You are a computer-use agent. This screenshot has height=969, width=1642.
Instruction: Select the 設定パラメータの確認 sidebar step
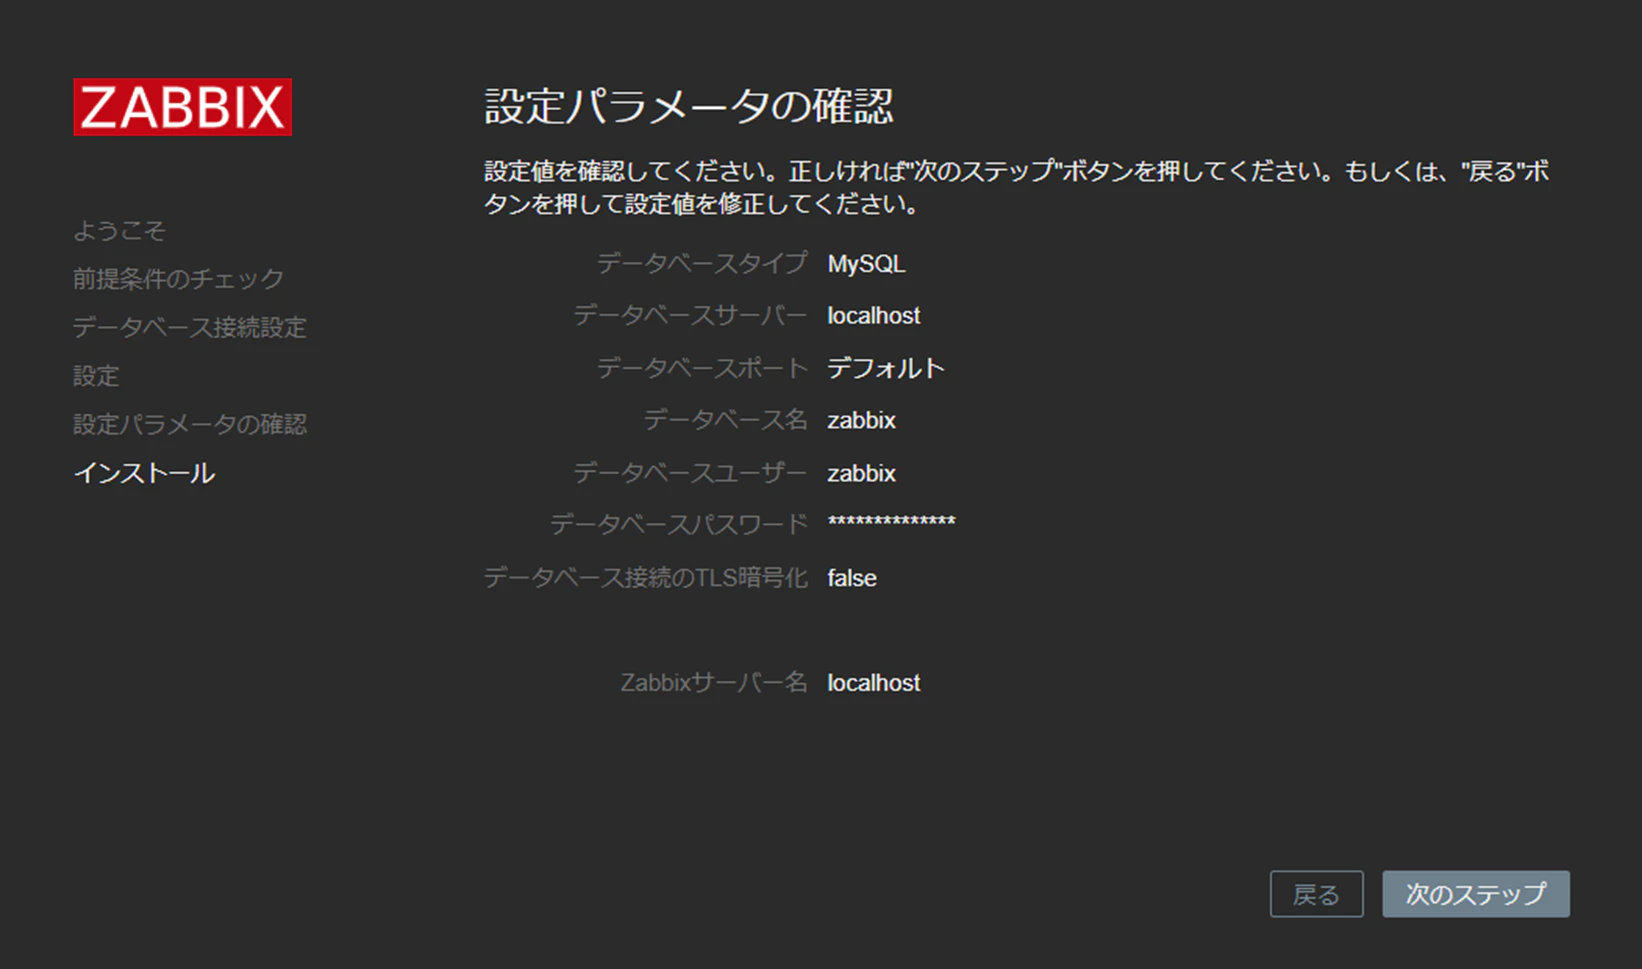pyautogui.click(x=190, y=424)
